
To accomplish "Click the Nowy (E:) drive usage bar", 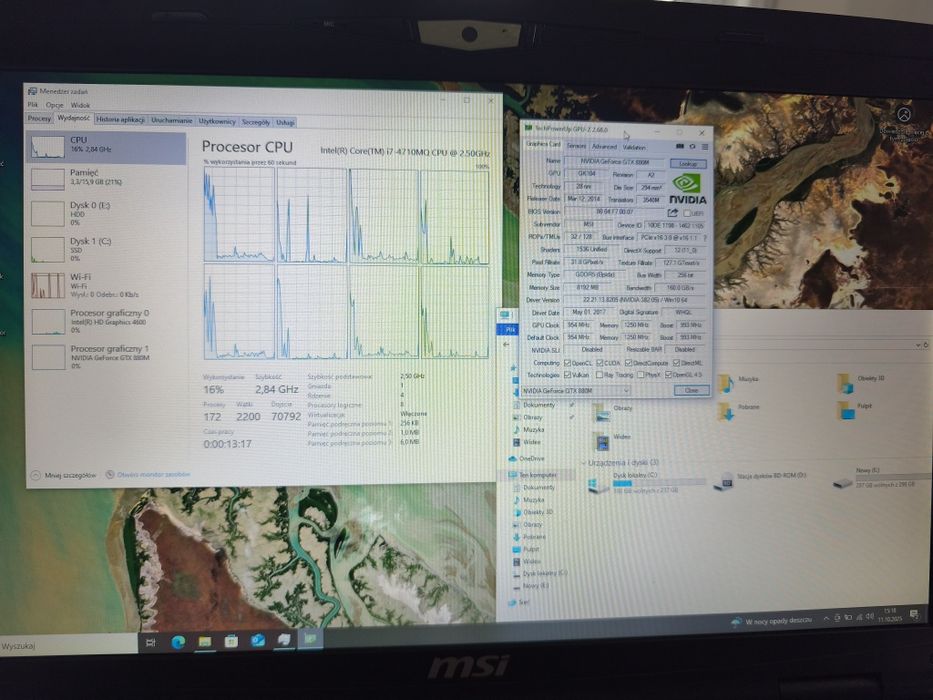I will 893,477.
